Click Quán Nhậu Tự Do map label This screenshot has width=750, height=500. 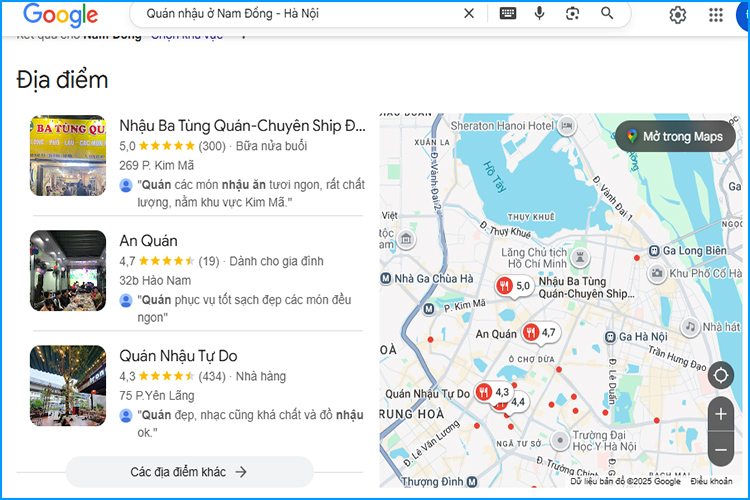pyautogui.click(x=428, y=394)
